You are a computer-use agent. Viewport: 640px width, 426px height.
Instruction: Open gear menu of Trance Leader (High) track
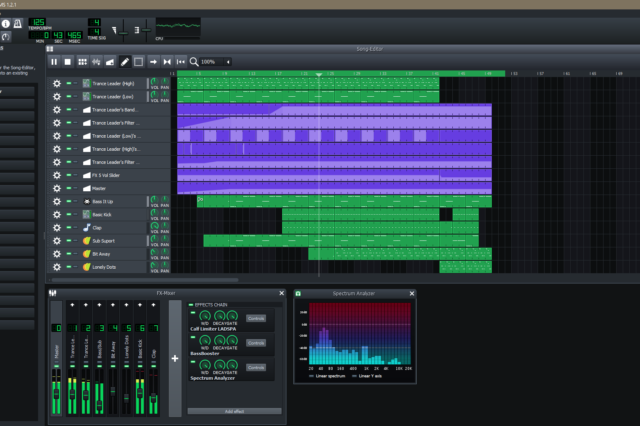click(x=57, y=83)
